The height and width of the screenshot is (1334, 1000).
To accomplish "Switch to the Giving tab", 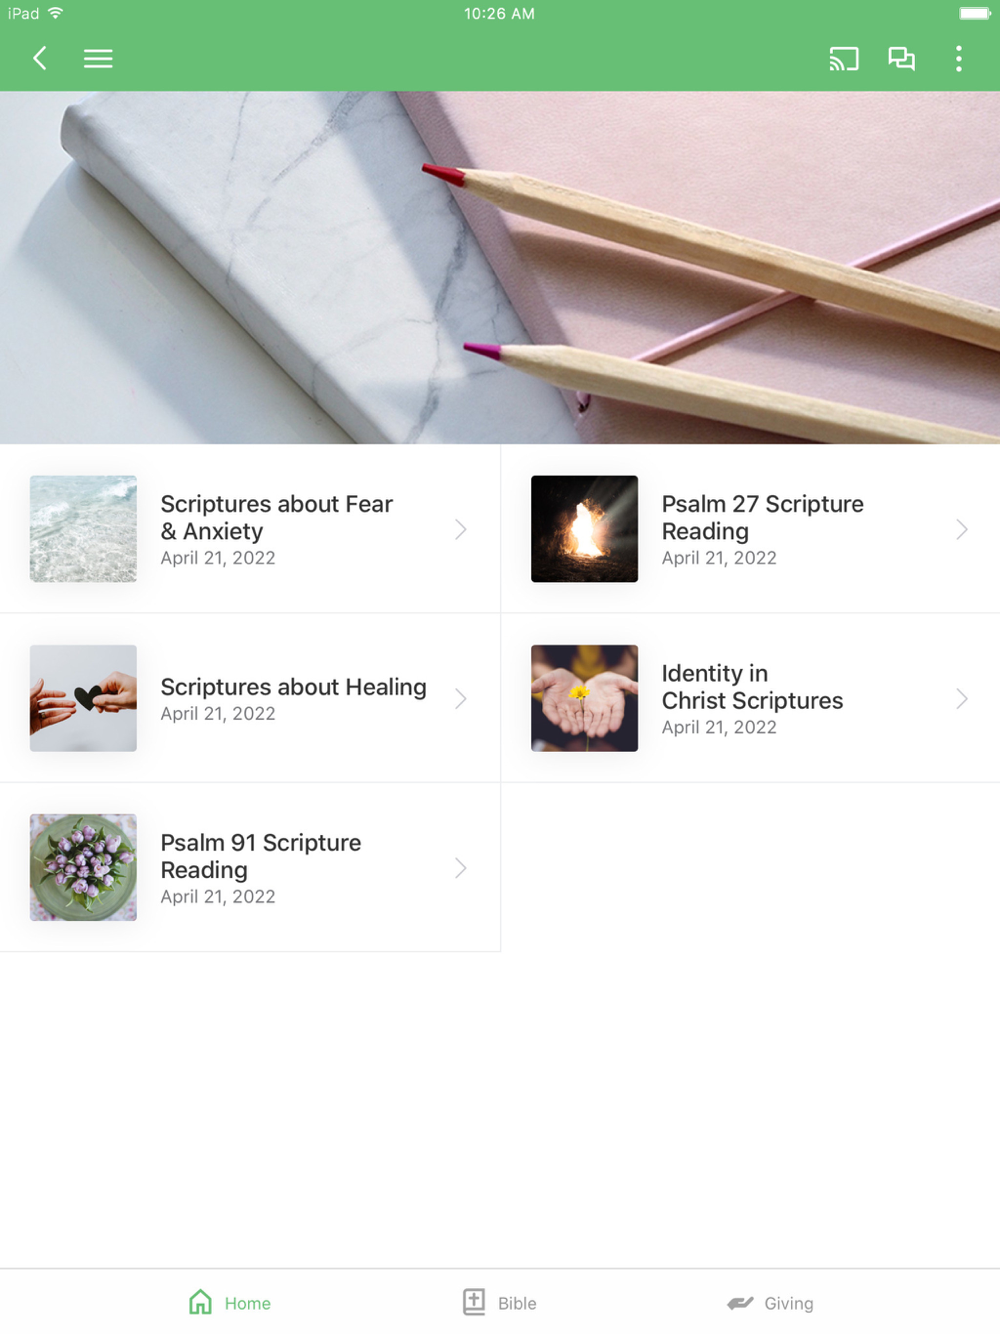I will pyautogui.click(x=770, y=1302).
